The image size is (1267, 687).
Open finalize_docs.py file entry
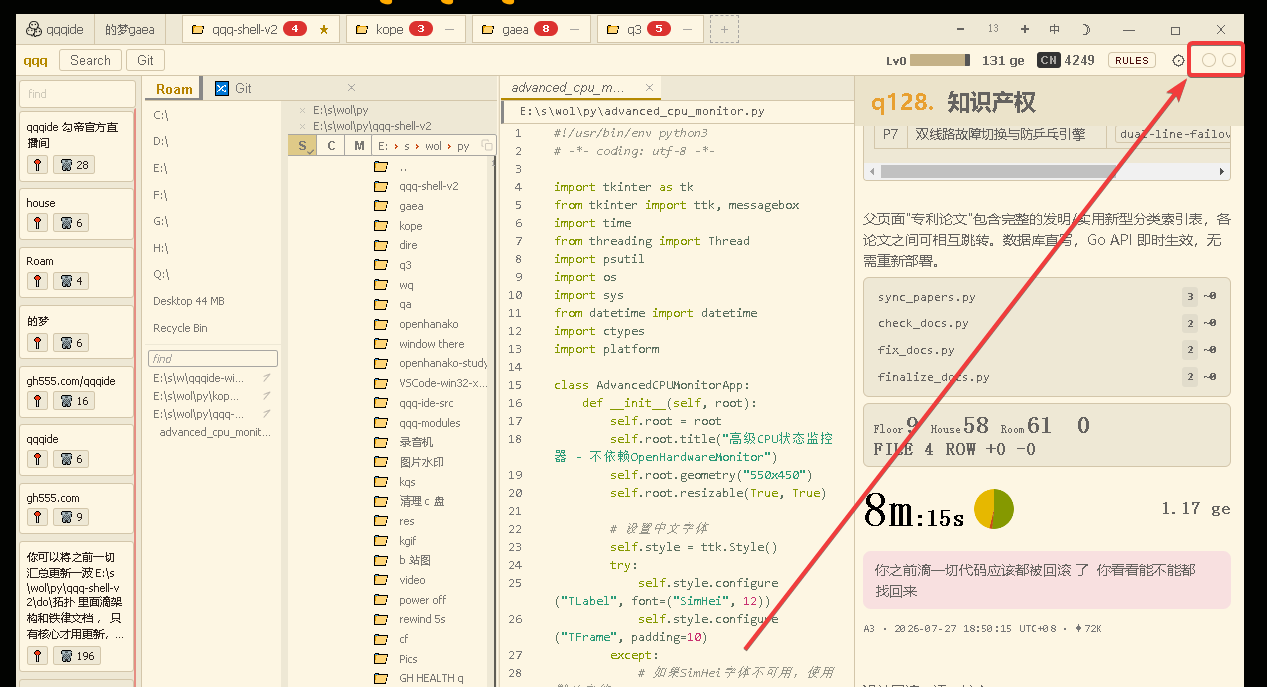[x=933, y=377]
